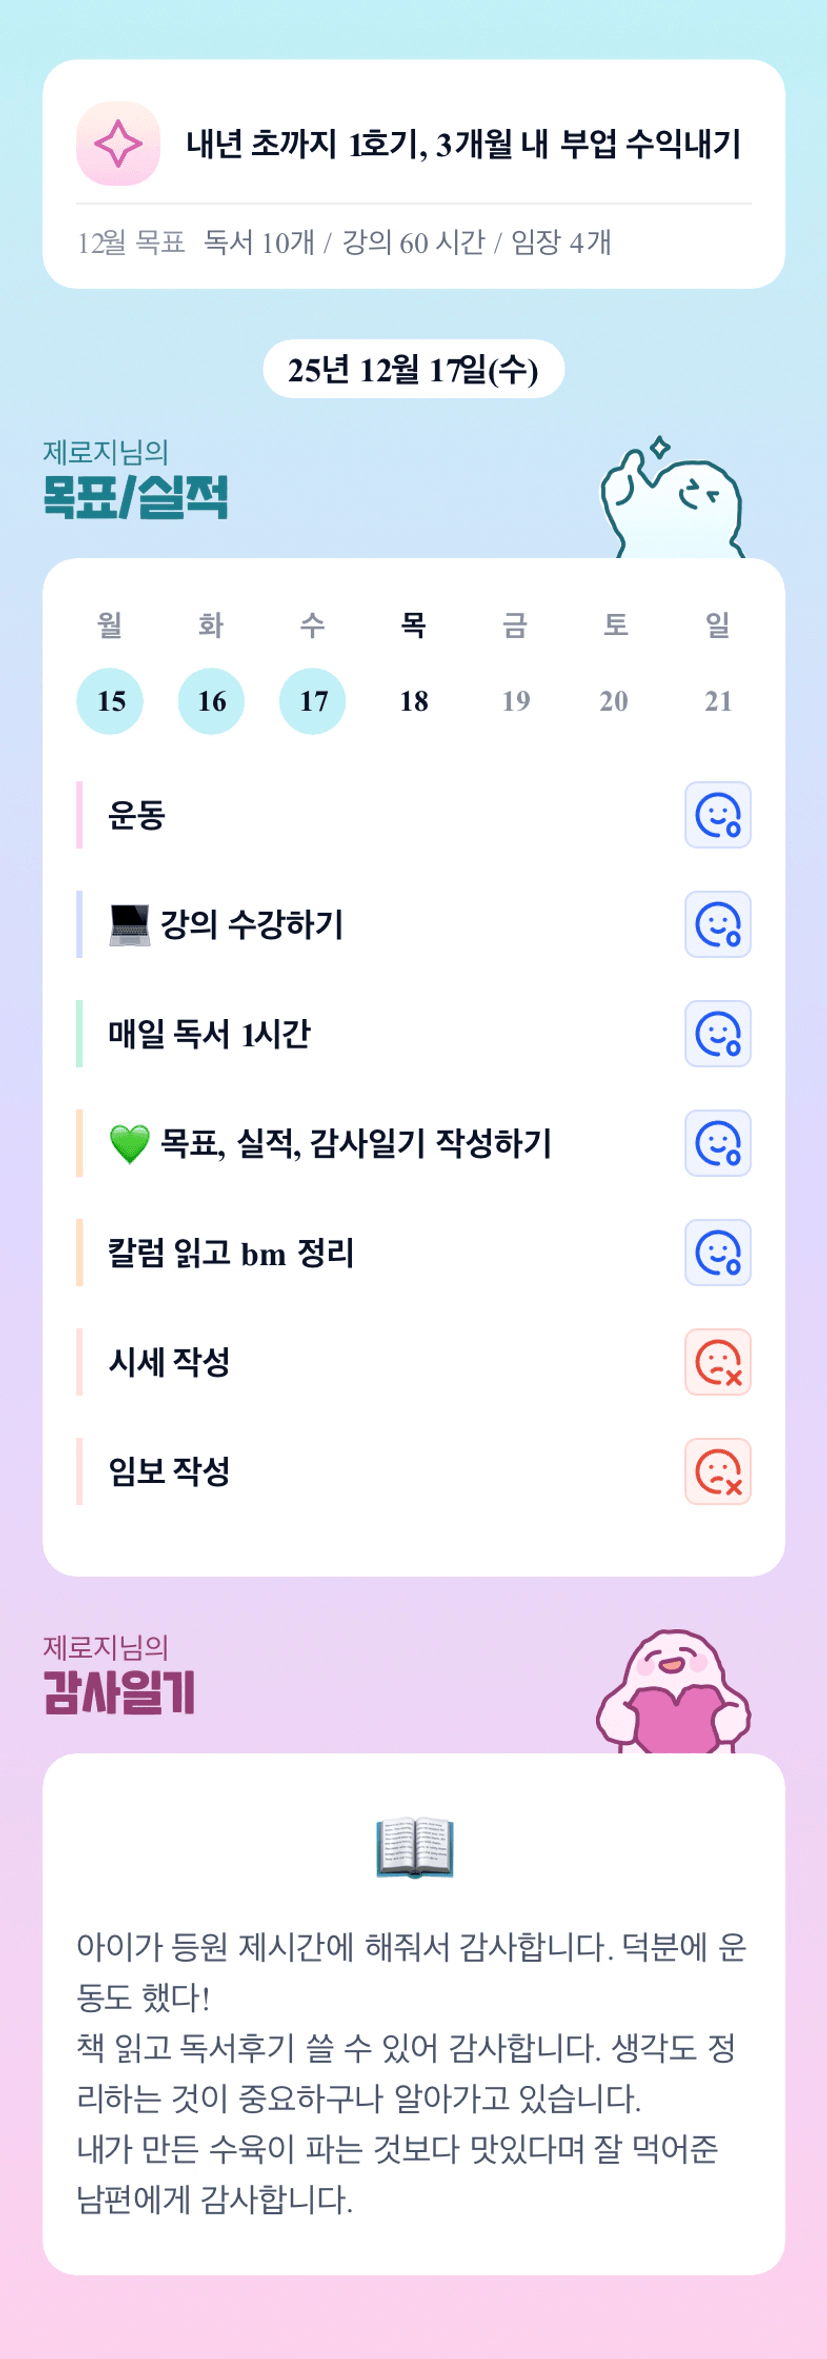The image size is (827, 2359).
Task: Toggle the status face for 칼럼 읽고 bm 정리
Action: coord(717,1253)
